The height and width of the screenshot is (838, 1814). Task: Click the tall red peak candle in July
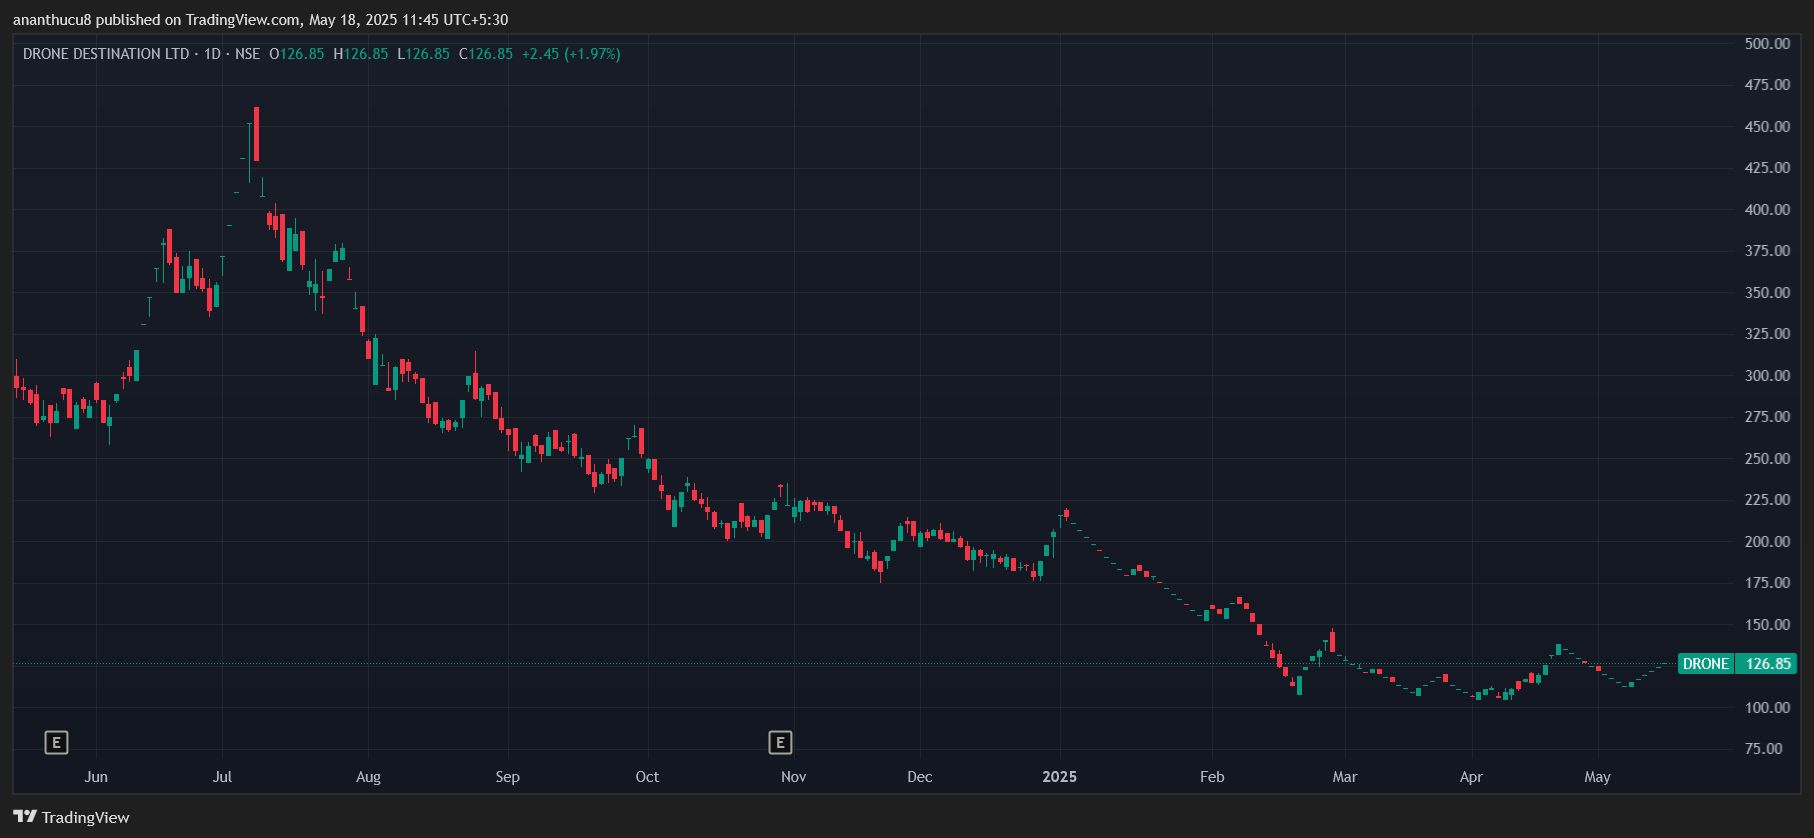point(257,134)
